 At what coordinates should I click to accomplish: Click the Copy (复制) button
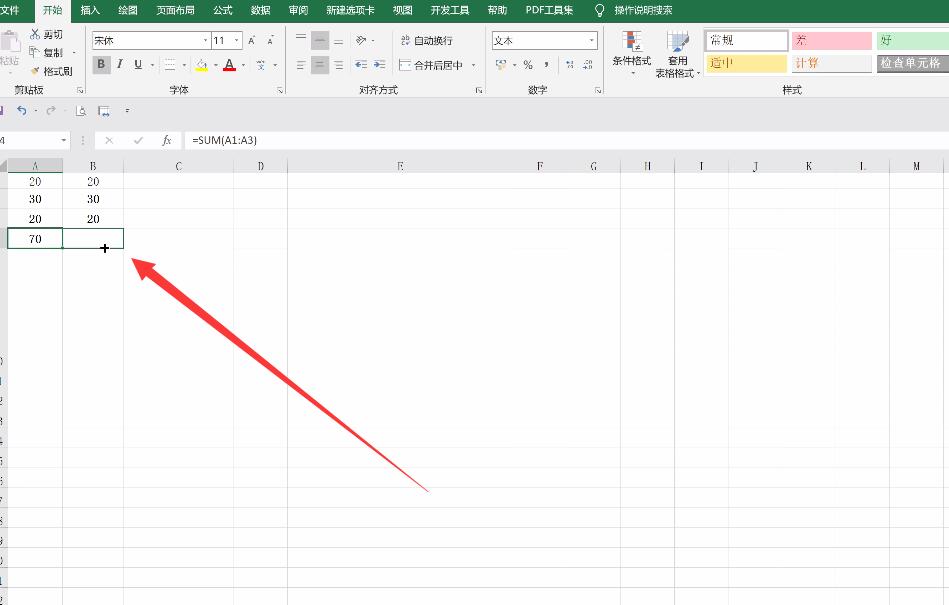(x=46, y=53)
